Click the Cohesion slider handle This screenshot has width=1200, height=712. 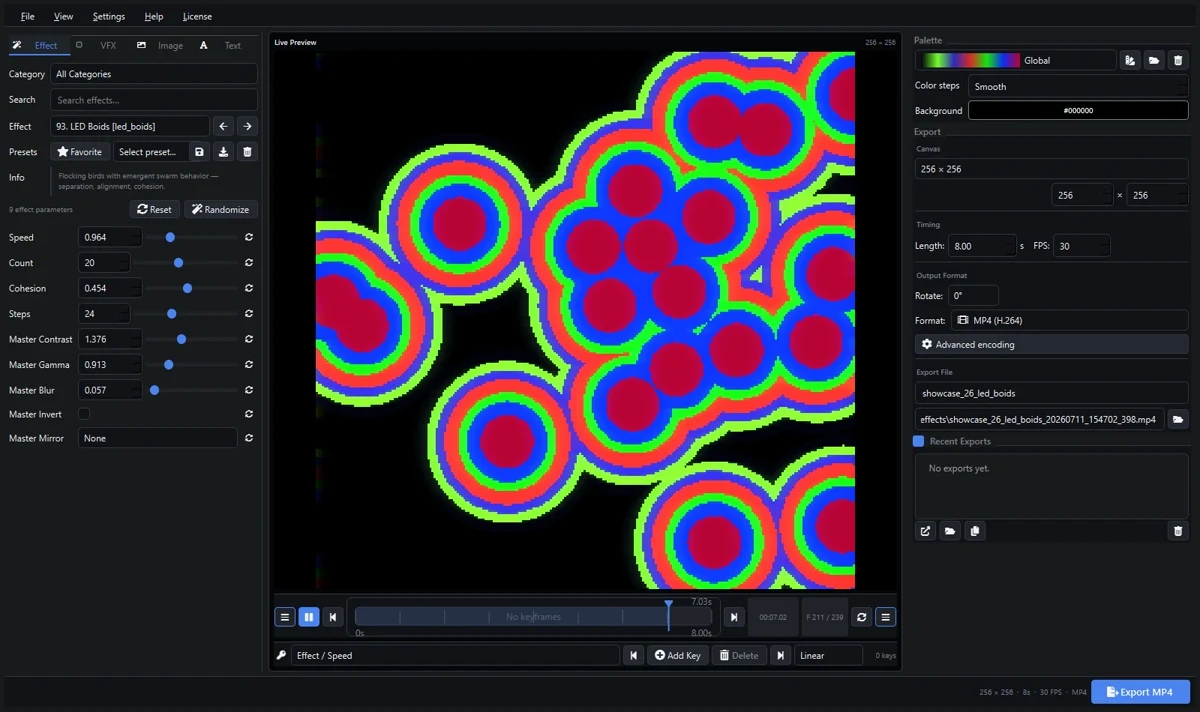[187, 288]
